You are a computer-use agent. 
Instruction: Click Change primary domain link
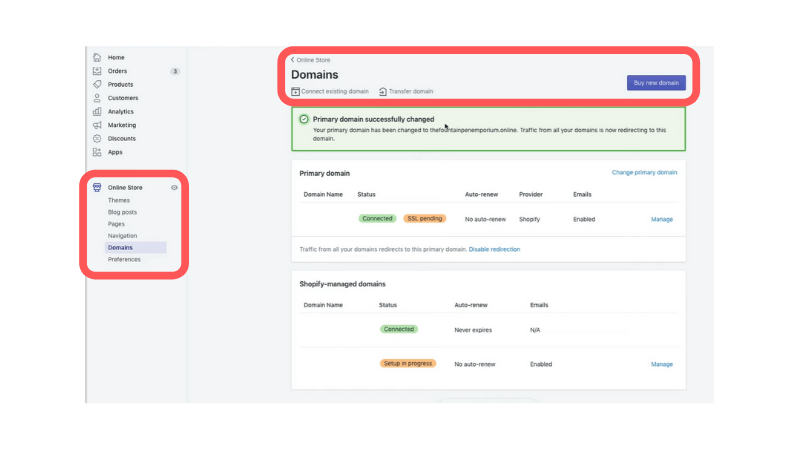click(x=644, y=172)
